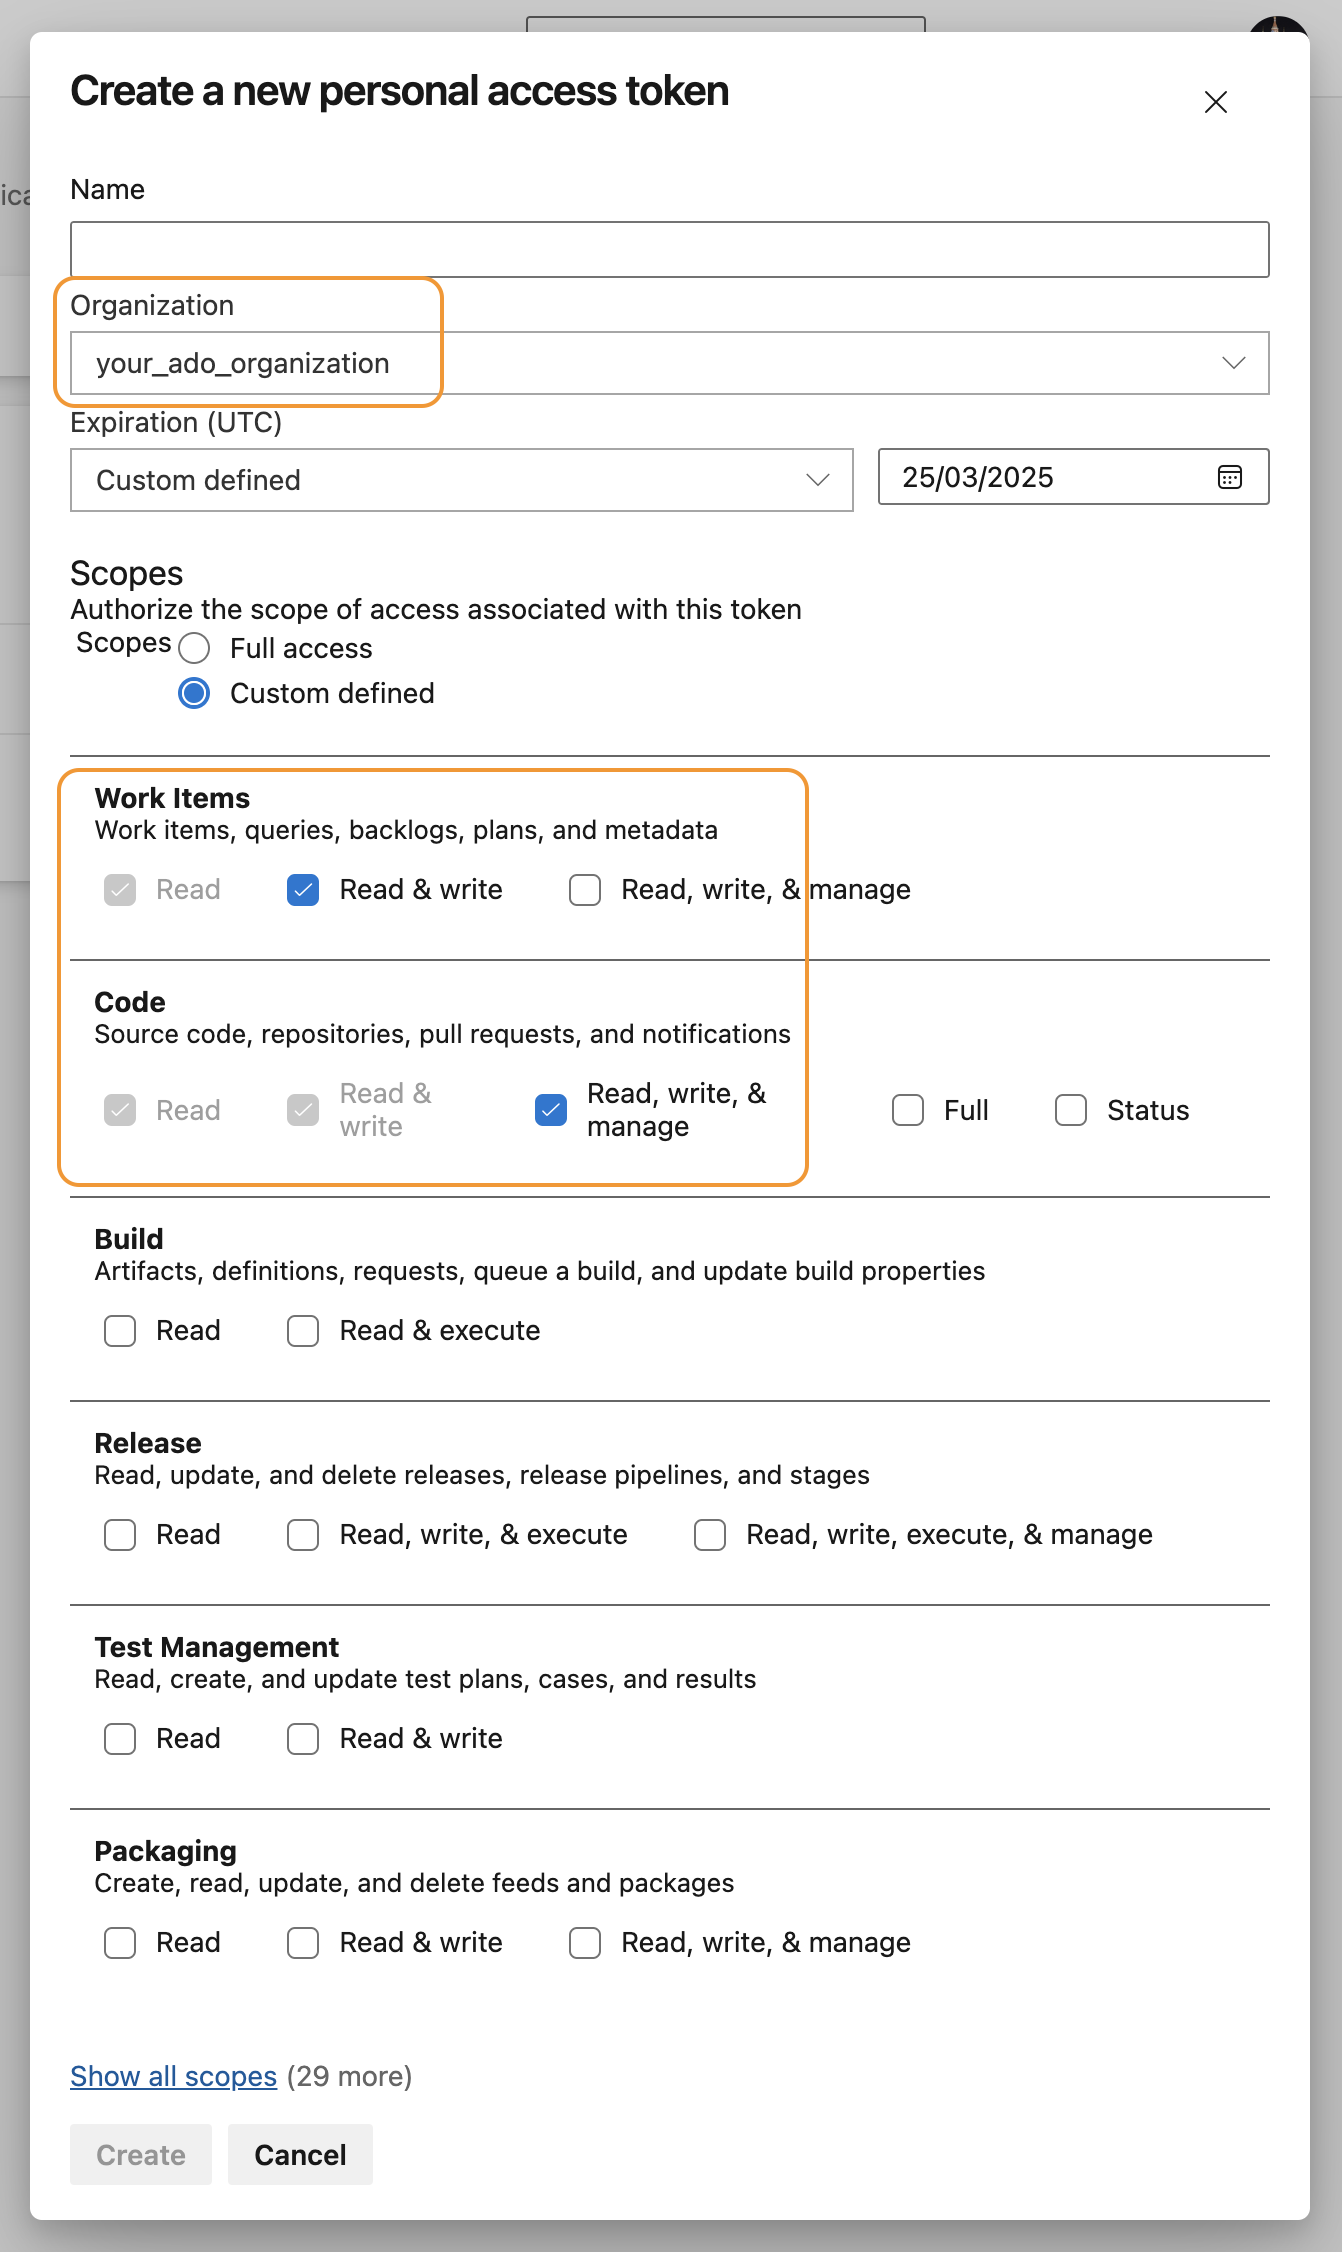Check Work Items Read, write, & manage
1342x2252 pixels.
click(x=585, y=890)
